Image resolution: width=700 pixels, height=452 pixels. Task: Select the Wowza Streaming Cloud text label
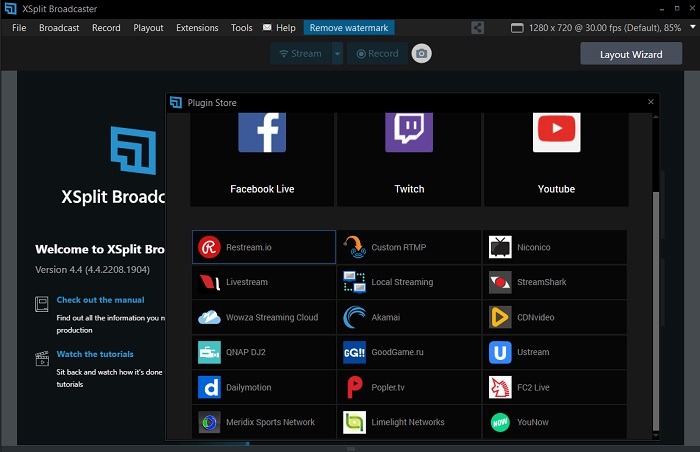tap(272, 317)
